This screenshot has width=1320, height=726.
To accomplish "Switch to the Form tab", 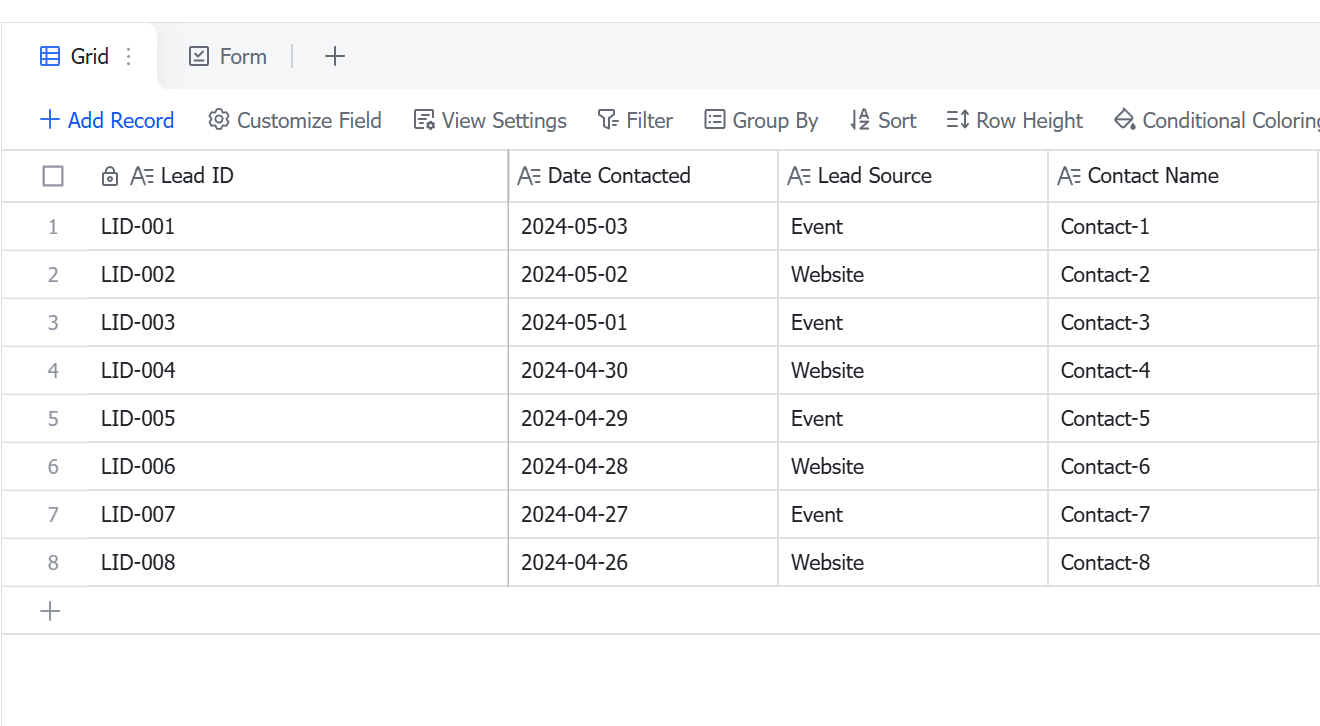I will click(228, 56).
